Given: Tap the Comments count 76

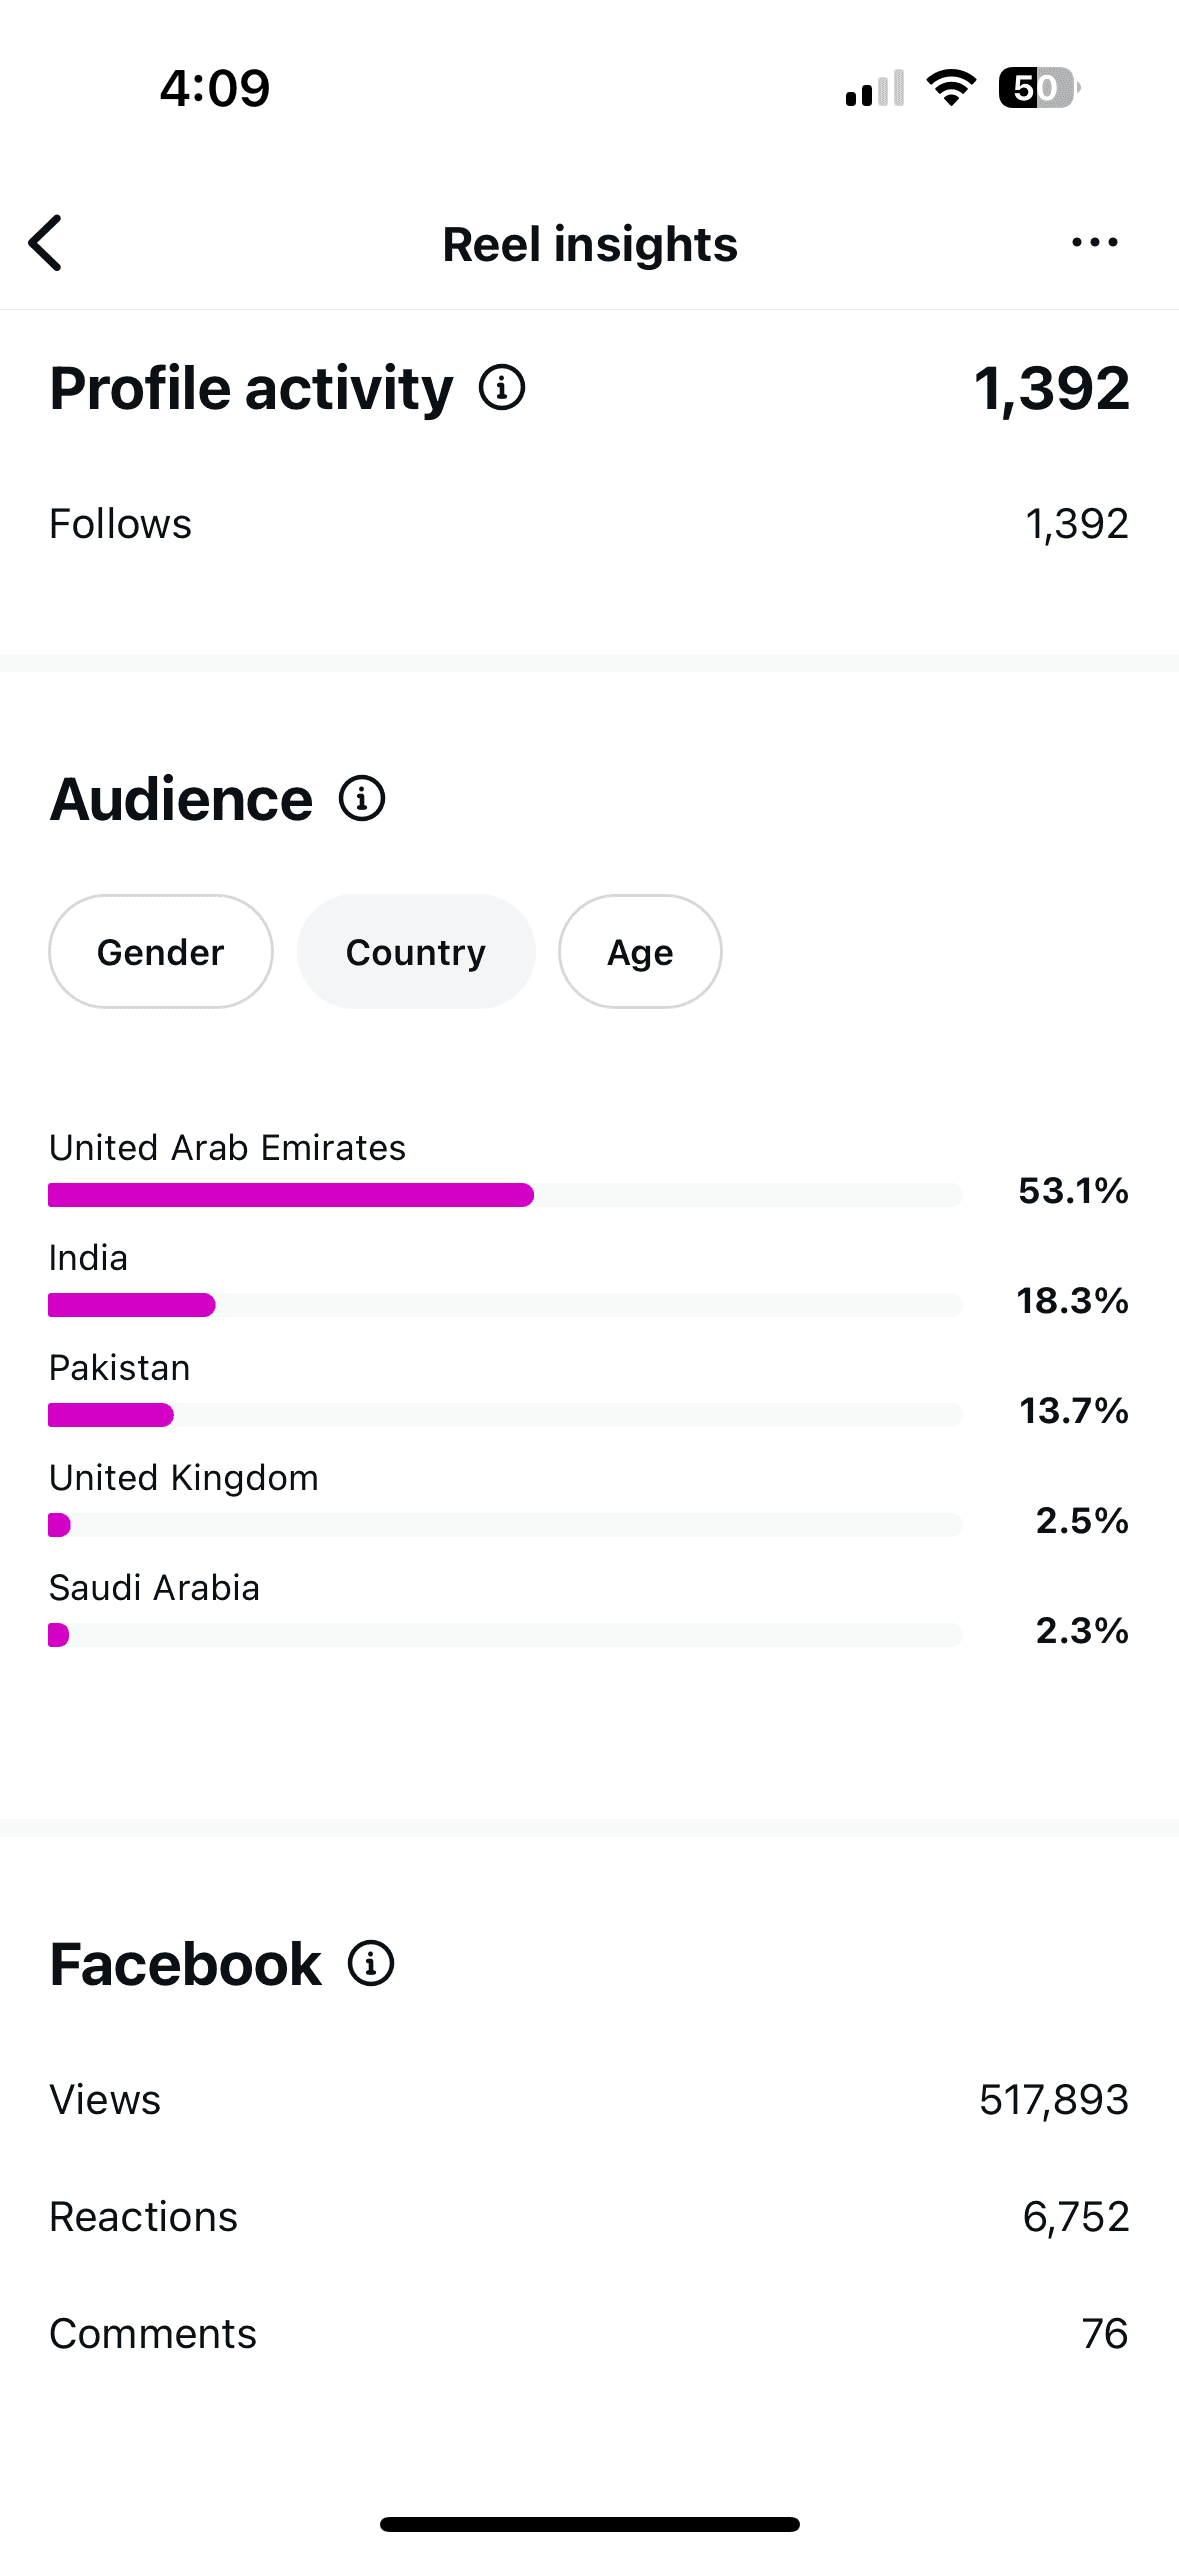Looking at the screenshot, I should (1106, 2333).
